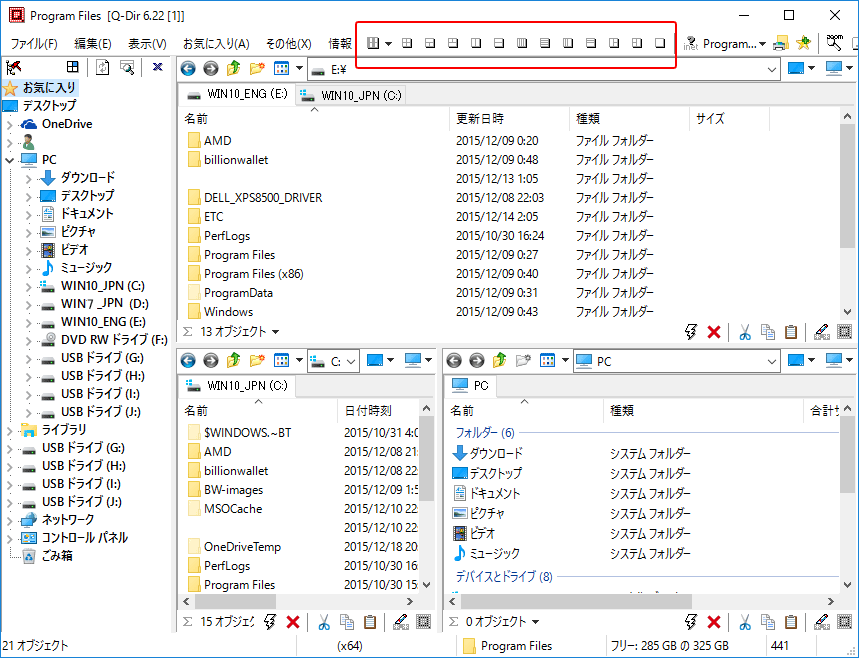Open the 表示(V) menu
This screenshot has height=658, width=859.
(147, 43)
